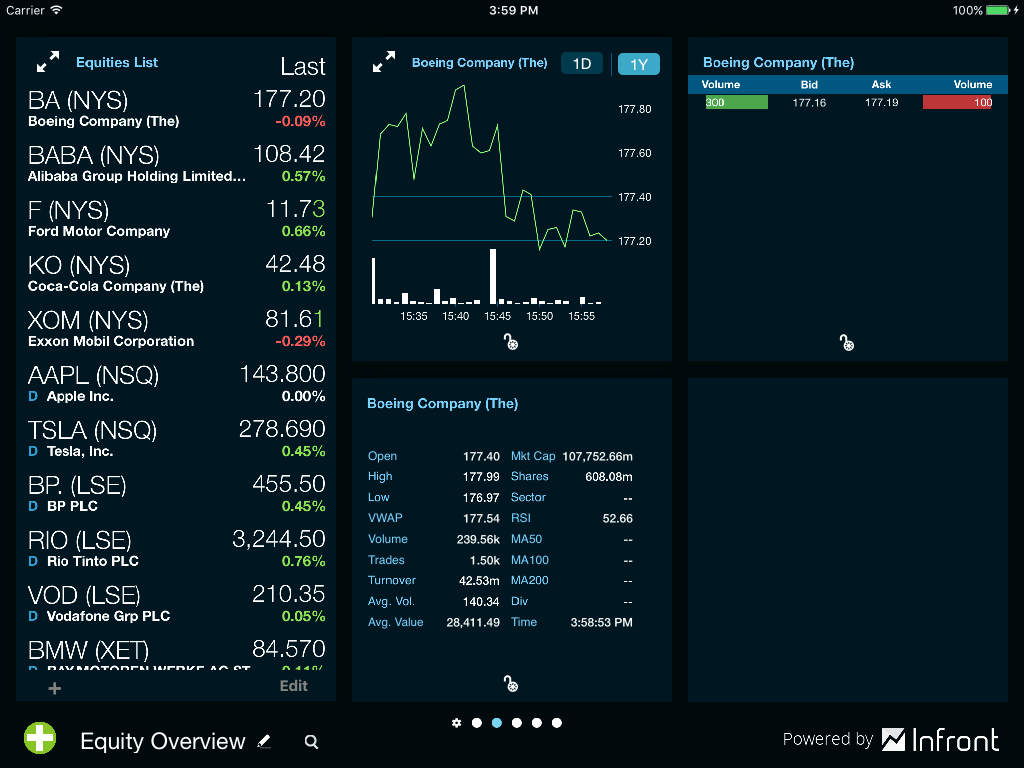
Task: Tap the Time value 3:58:53 PM
Action: pos(601,622)
